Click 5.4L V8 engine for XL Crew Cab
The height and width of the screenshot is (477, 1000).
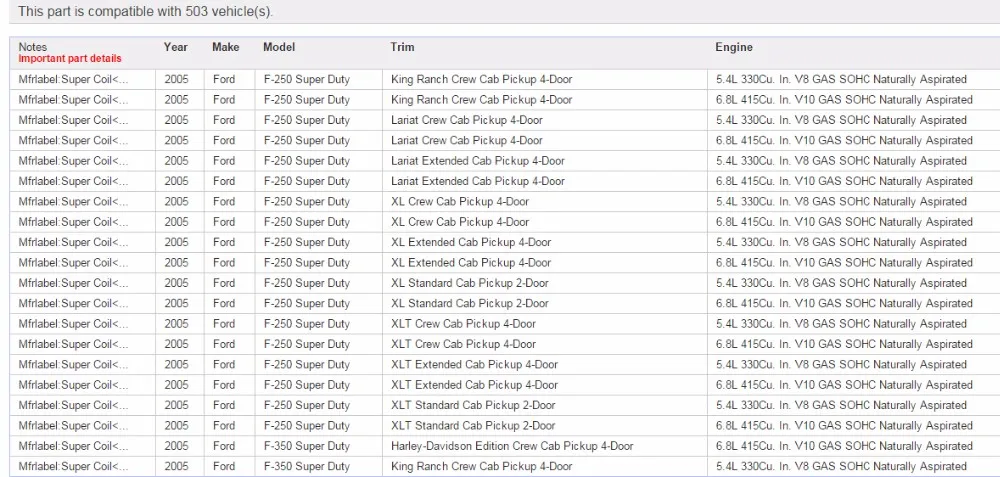(841, 202)
